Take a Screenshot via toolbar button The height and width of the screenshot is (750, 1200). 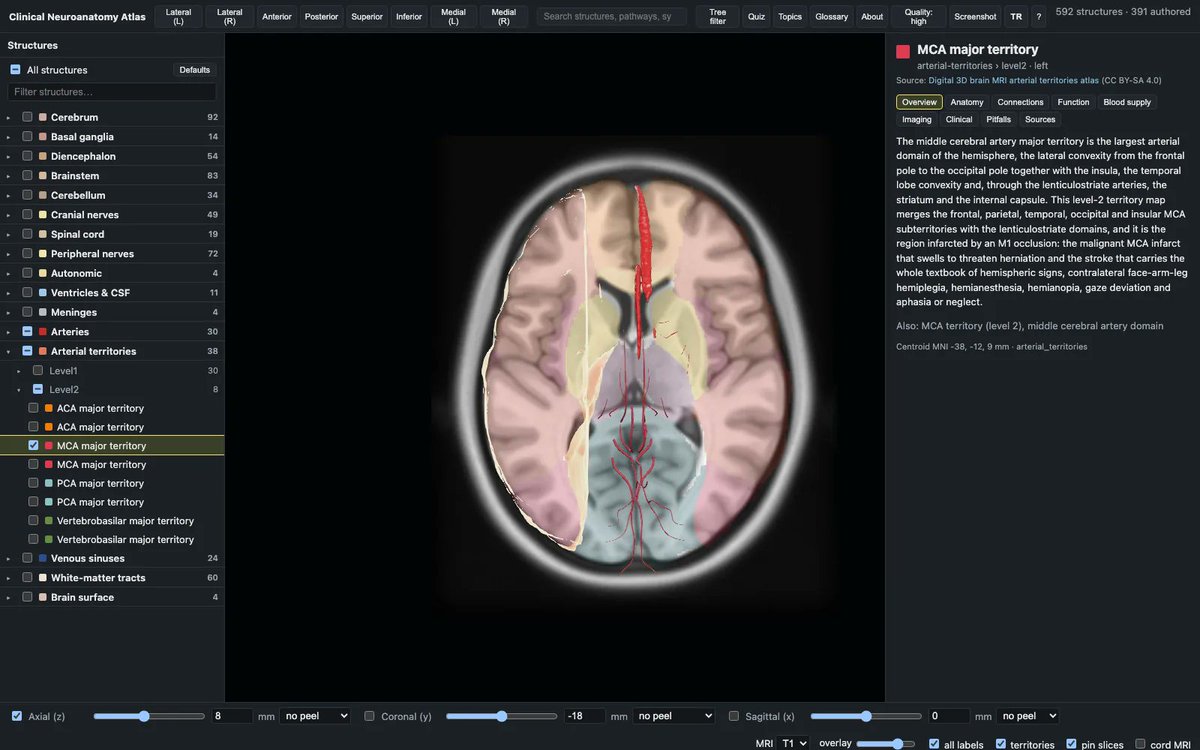point(975,16)
